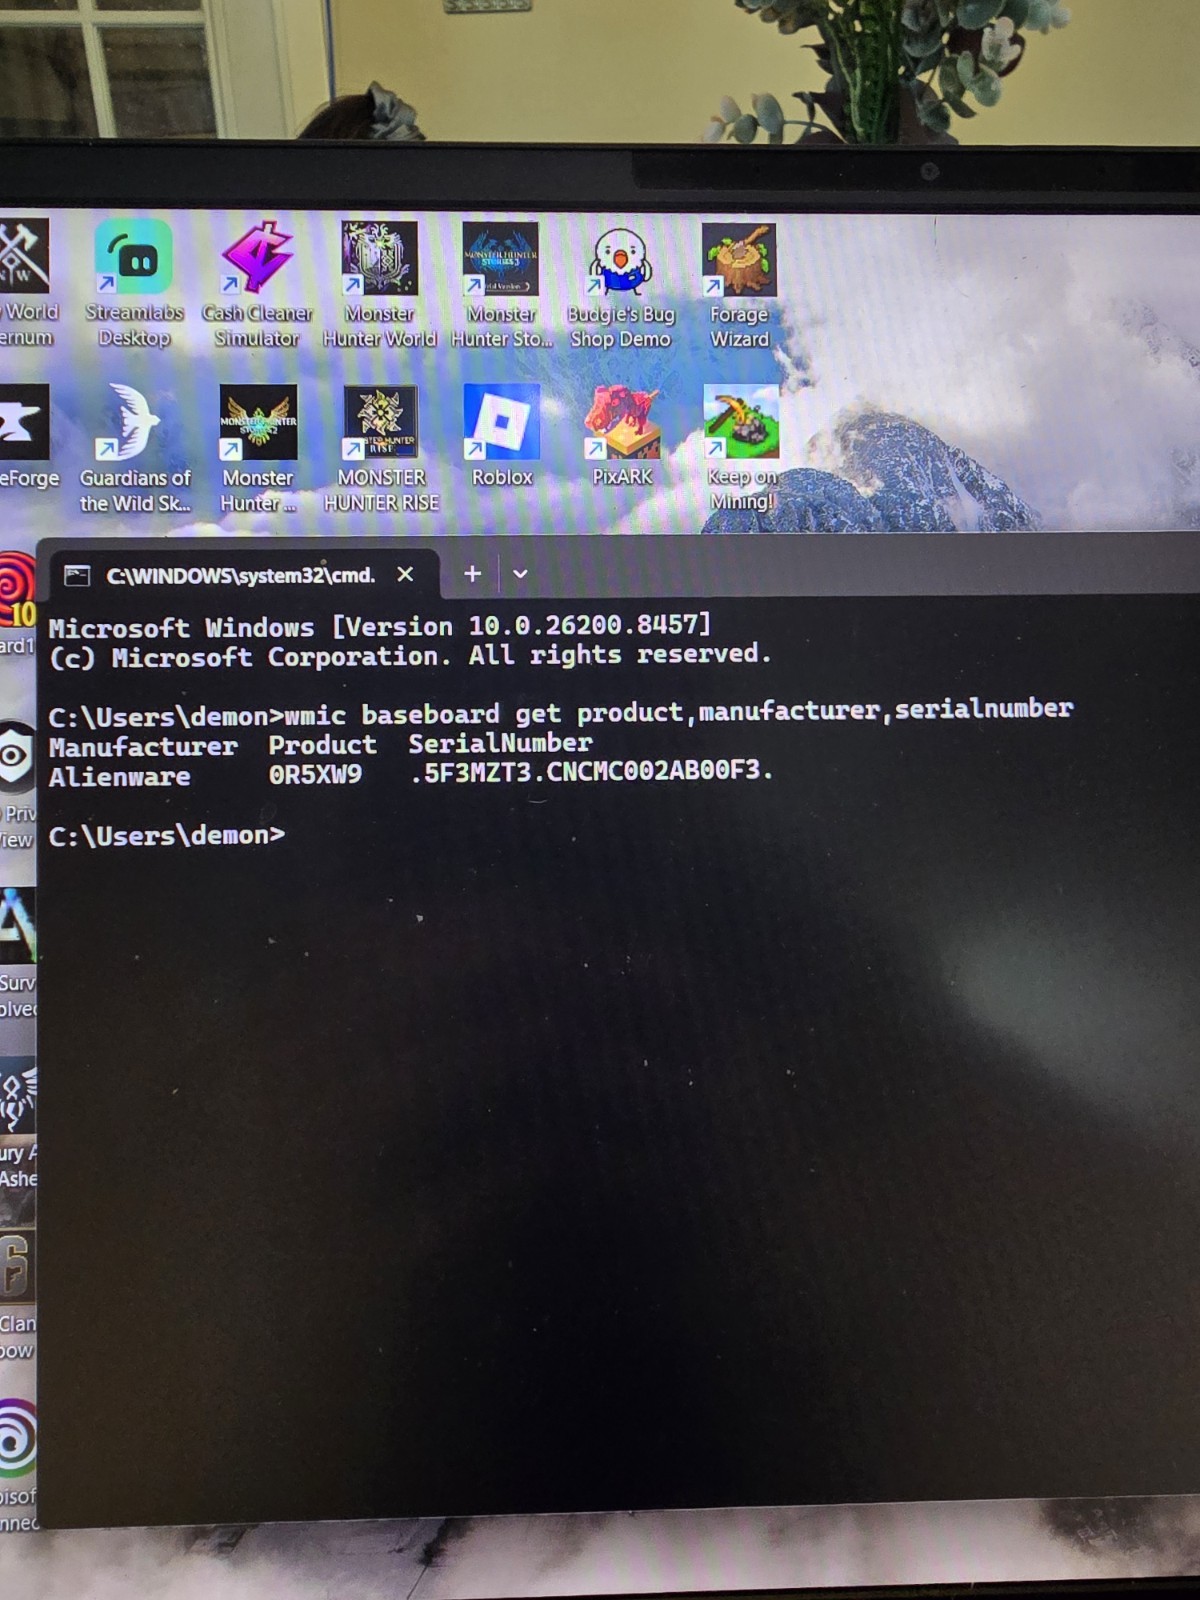This screenshot has height=1600, width=1200.
Task: Open a new terminal tab with plus
Action: [x=473, y=573]
